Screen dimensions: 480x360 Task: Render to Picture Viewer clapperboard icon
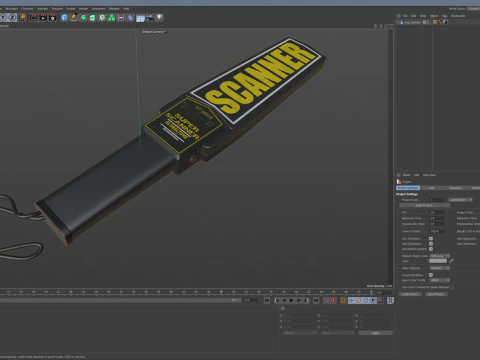coord(43,17)
